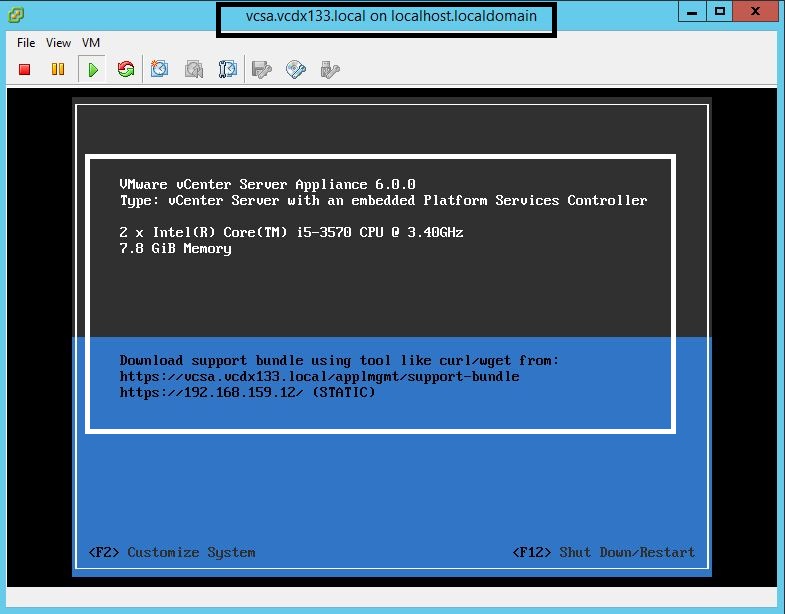Screen dimensions: 785x614
Task: Maximize the VM console window
Action: 719,12
